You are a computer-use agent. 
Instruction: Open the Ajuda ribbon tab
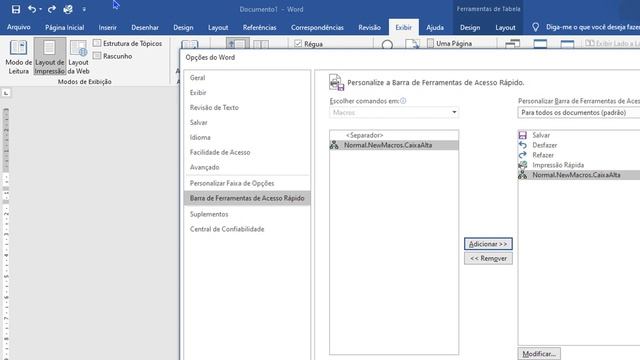coord(435,27)
